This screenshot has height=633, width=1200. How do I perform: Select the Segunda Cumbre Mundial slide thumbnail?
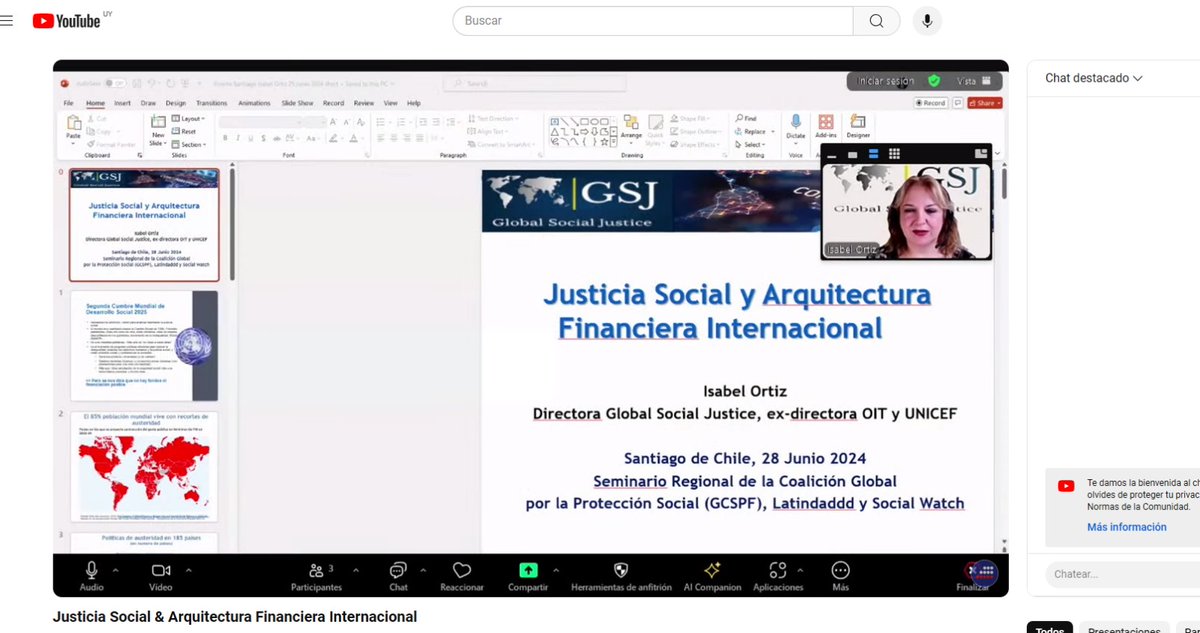pyautogui.click(x=144, y=346)
